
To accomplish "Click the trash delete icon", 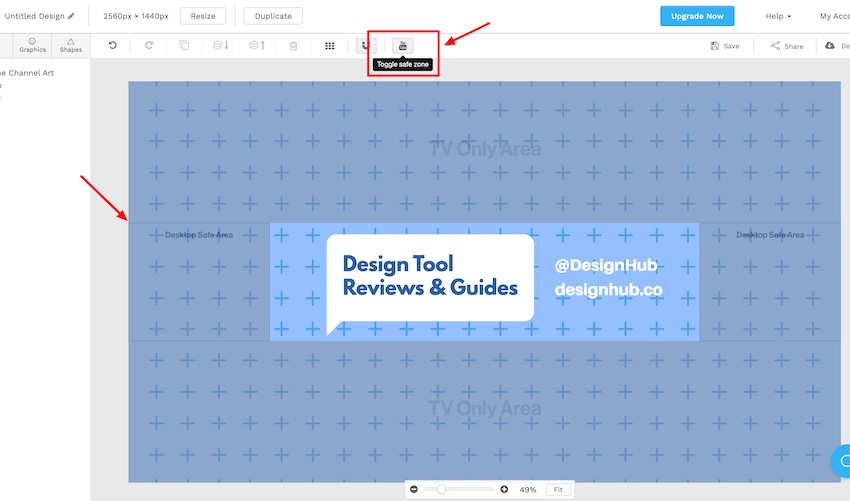I will (x=293, y=46).
